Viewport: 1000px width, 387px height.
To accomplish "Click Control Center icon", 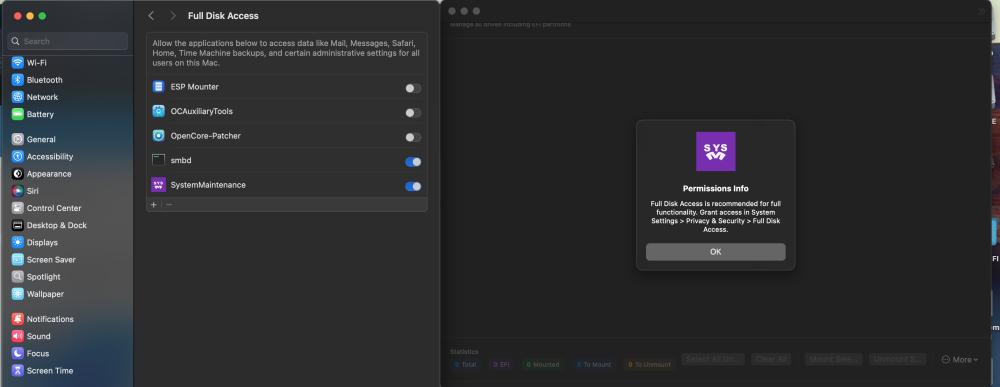I will click(x=17, y=208).
